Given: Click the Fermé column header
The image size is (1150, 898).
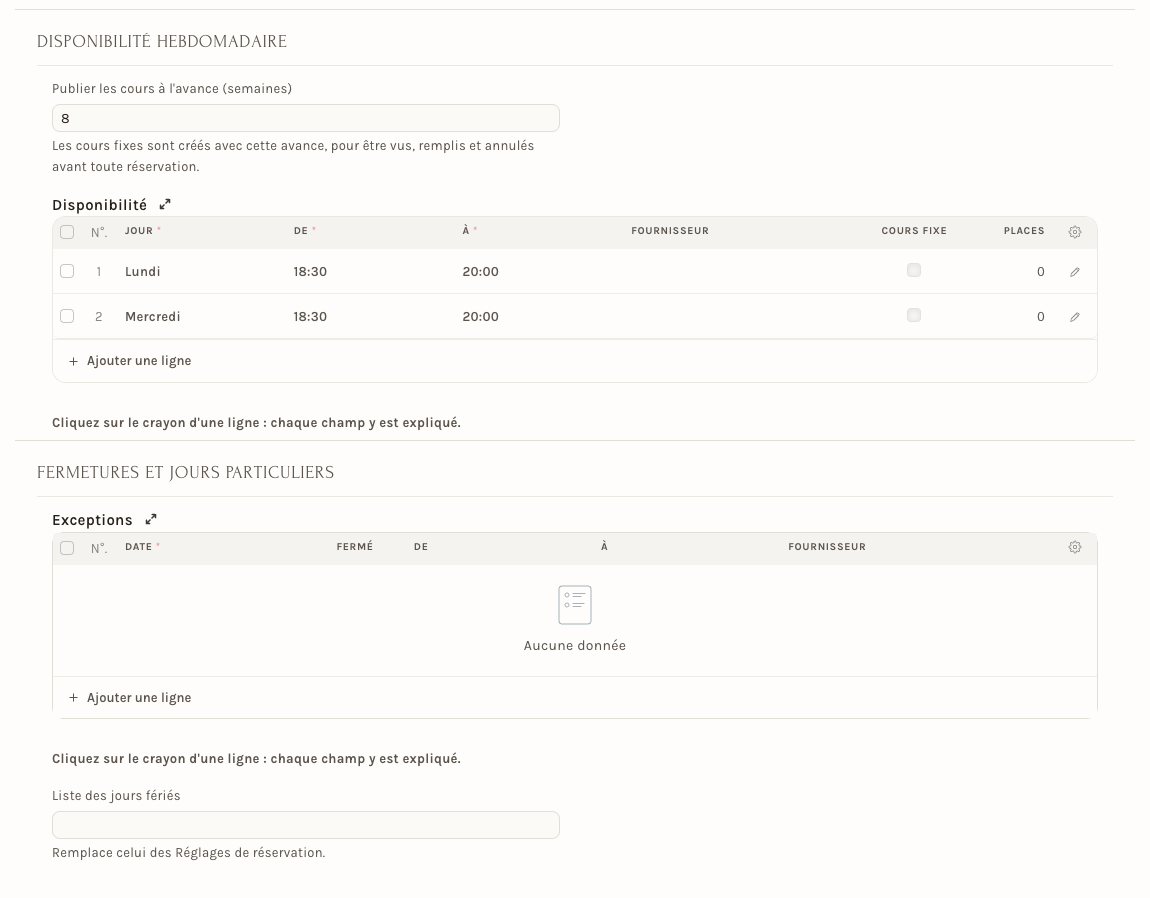Looking at the screenshot, I should coord(355,547).
